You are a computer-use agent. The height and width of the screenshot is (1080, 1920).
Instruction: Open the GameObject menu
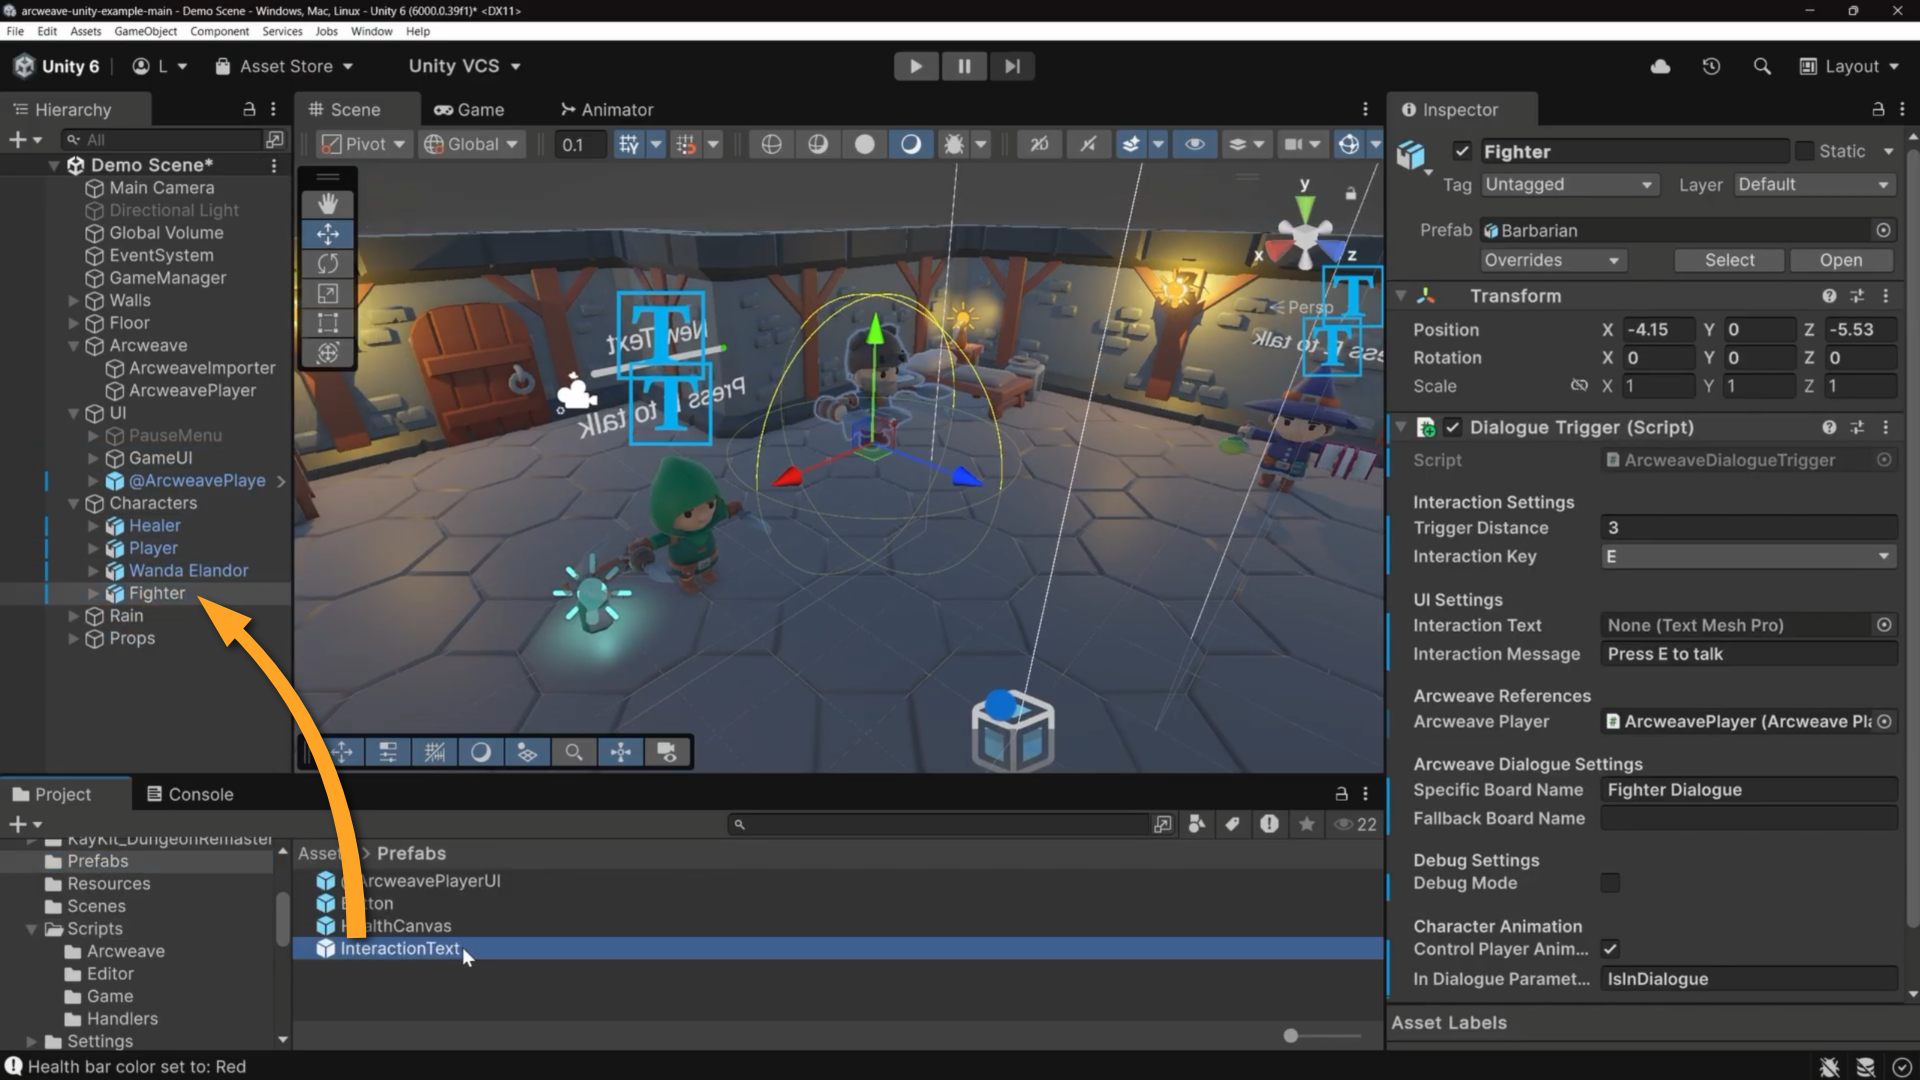(146, 31)
